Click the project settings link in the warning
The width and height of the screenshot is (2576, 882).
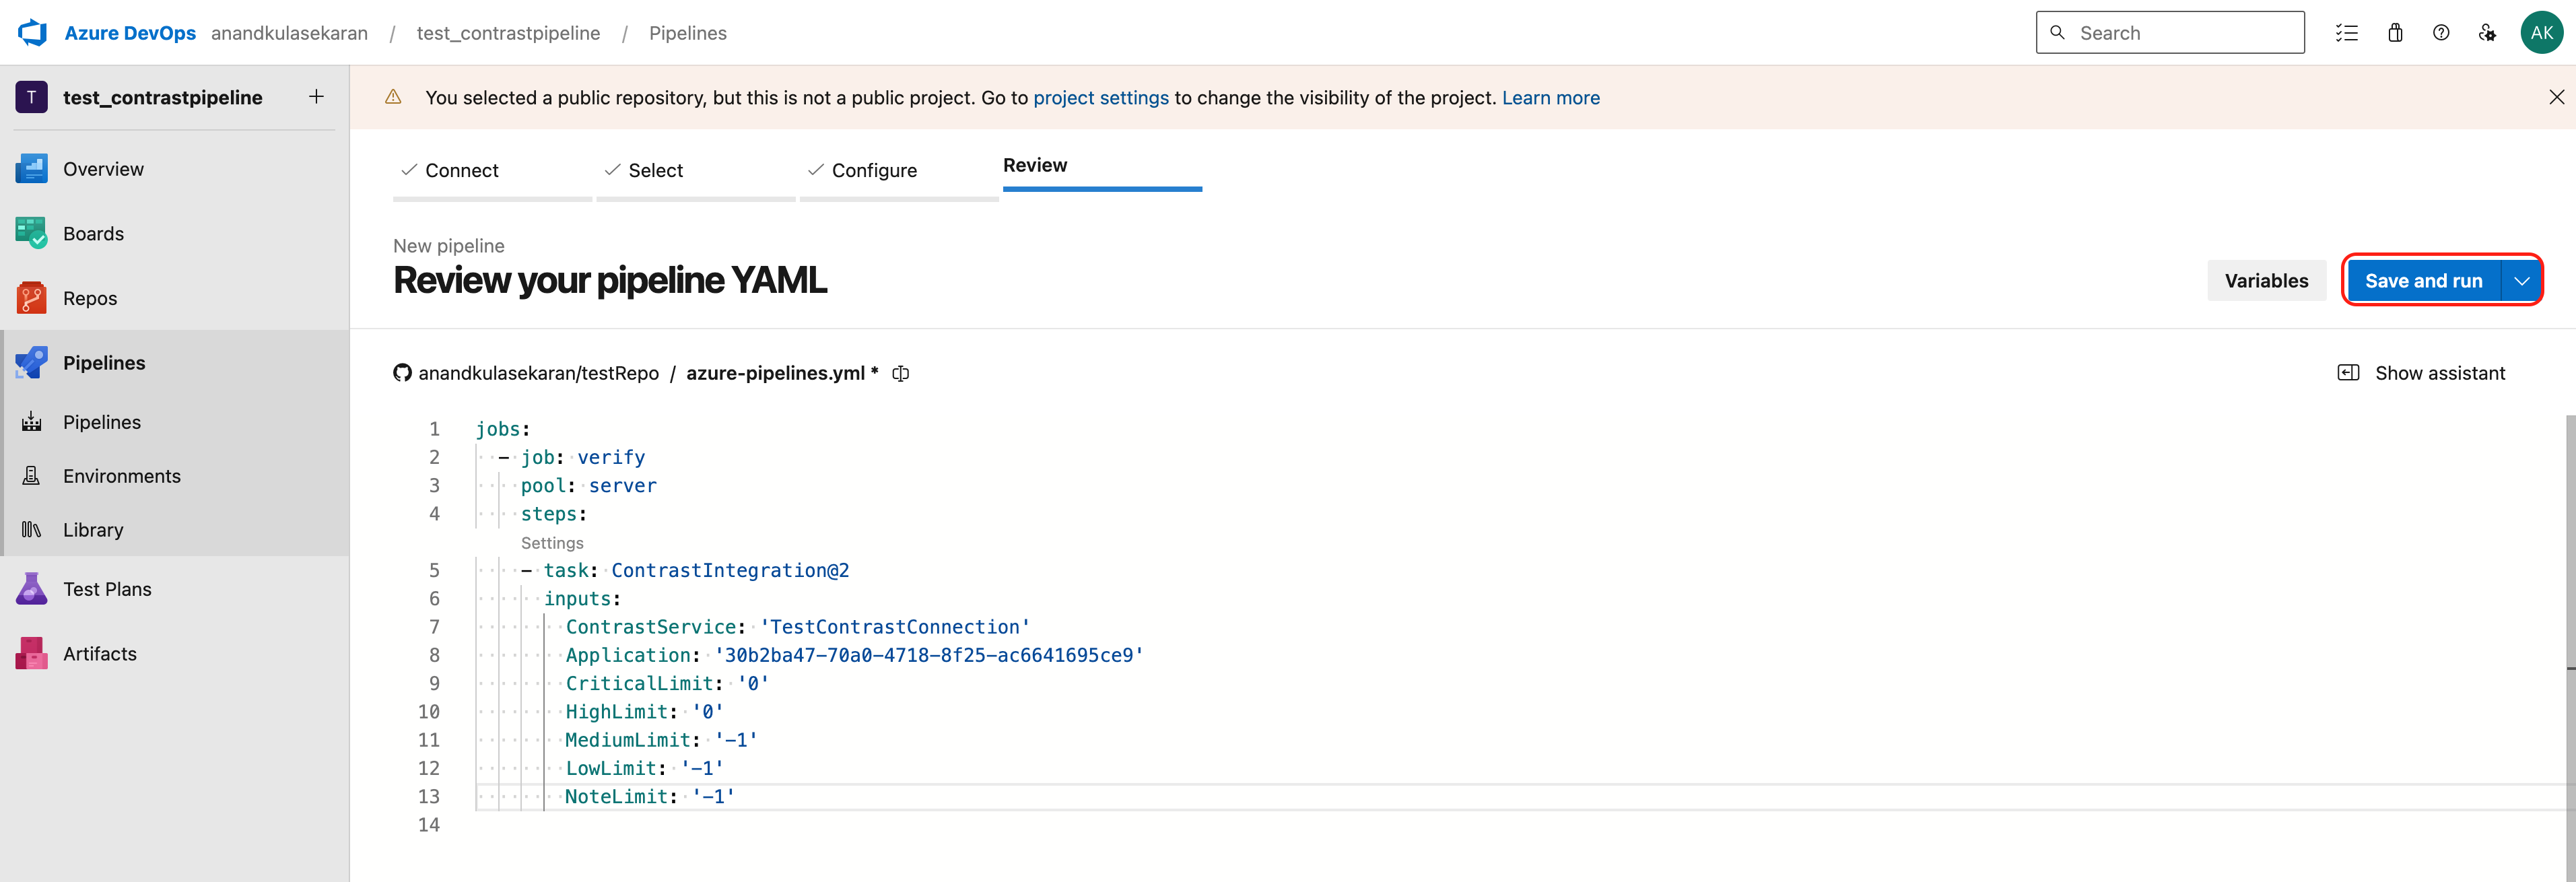tap(1101, 97)
